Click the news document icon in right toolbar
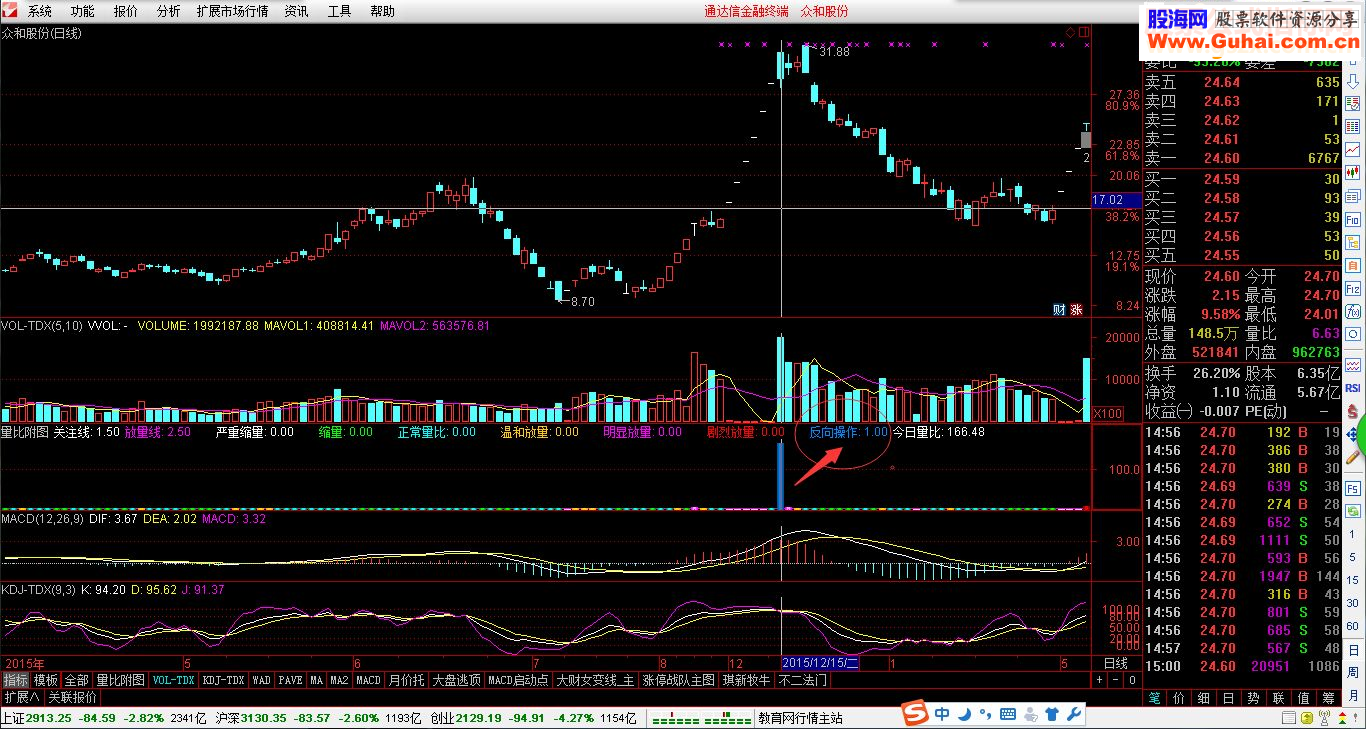Viewport: 1366px width, 729px height. 1352,196
